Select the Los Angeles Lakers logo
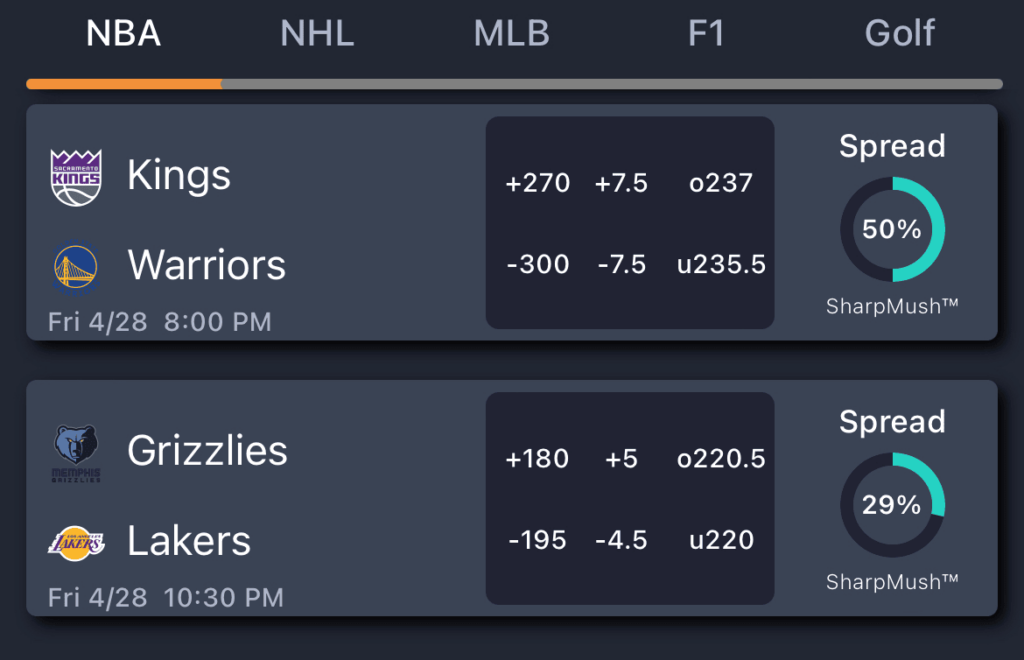 coord(77,541)
